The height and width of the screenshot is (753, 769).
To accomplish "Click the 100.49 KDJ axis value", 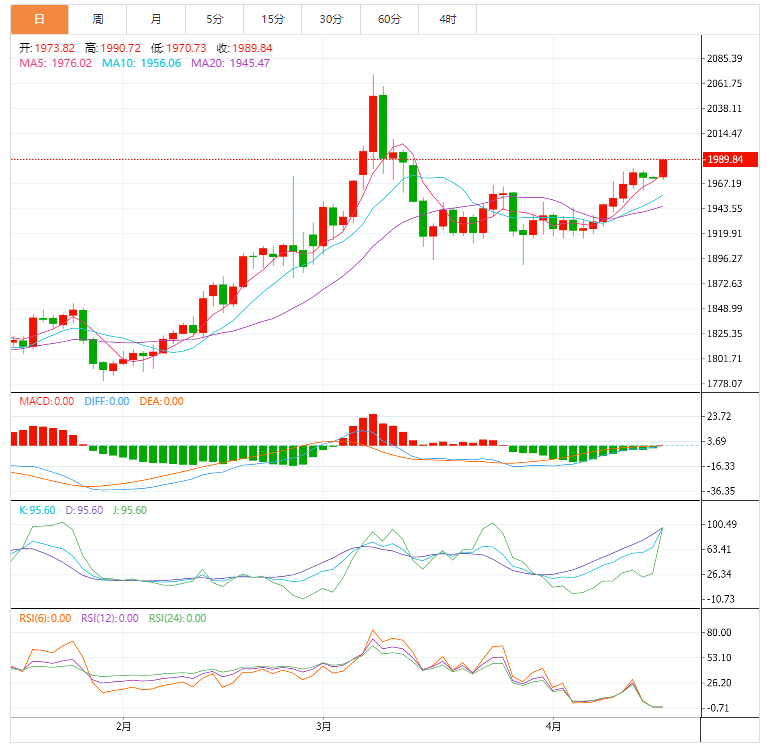I will coord(721,524).
